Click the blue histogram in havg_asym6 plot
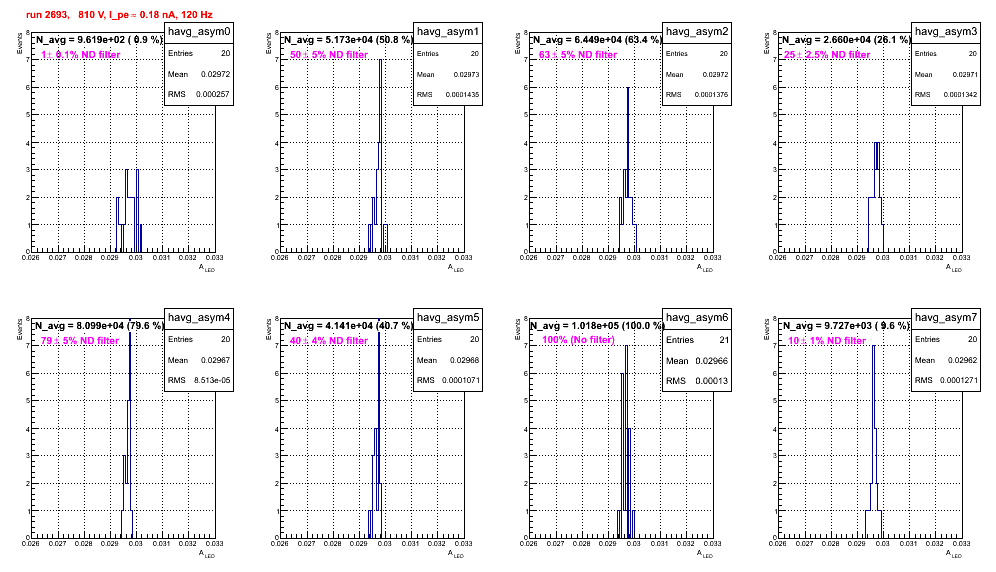This screenshot has width=996, height=572. pos(626,442)
